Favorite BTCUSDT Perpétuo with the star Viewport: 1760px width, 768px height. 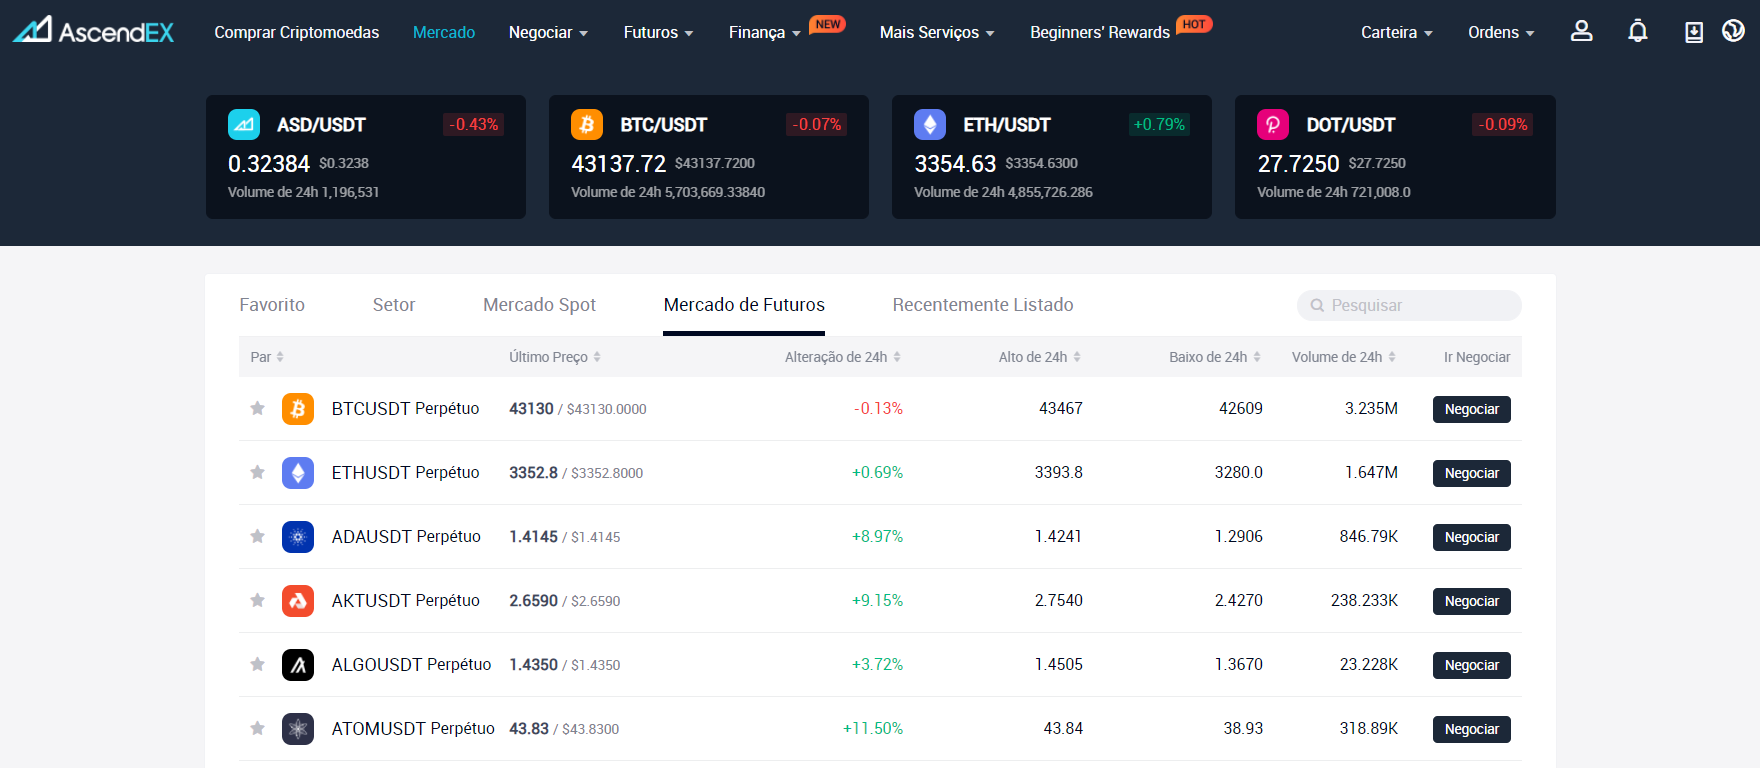(x=257, y=408)
